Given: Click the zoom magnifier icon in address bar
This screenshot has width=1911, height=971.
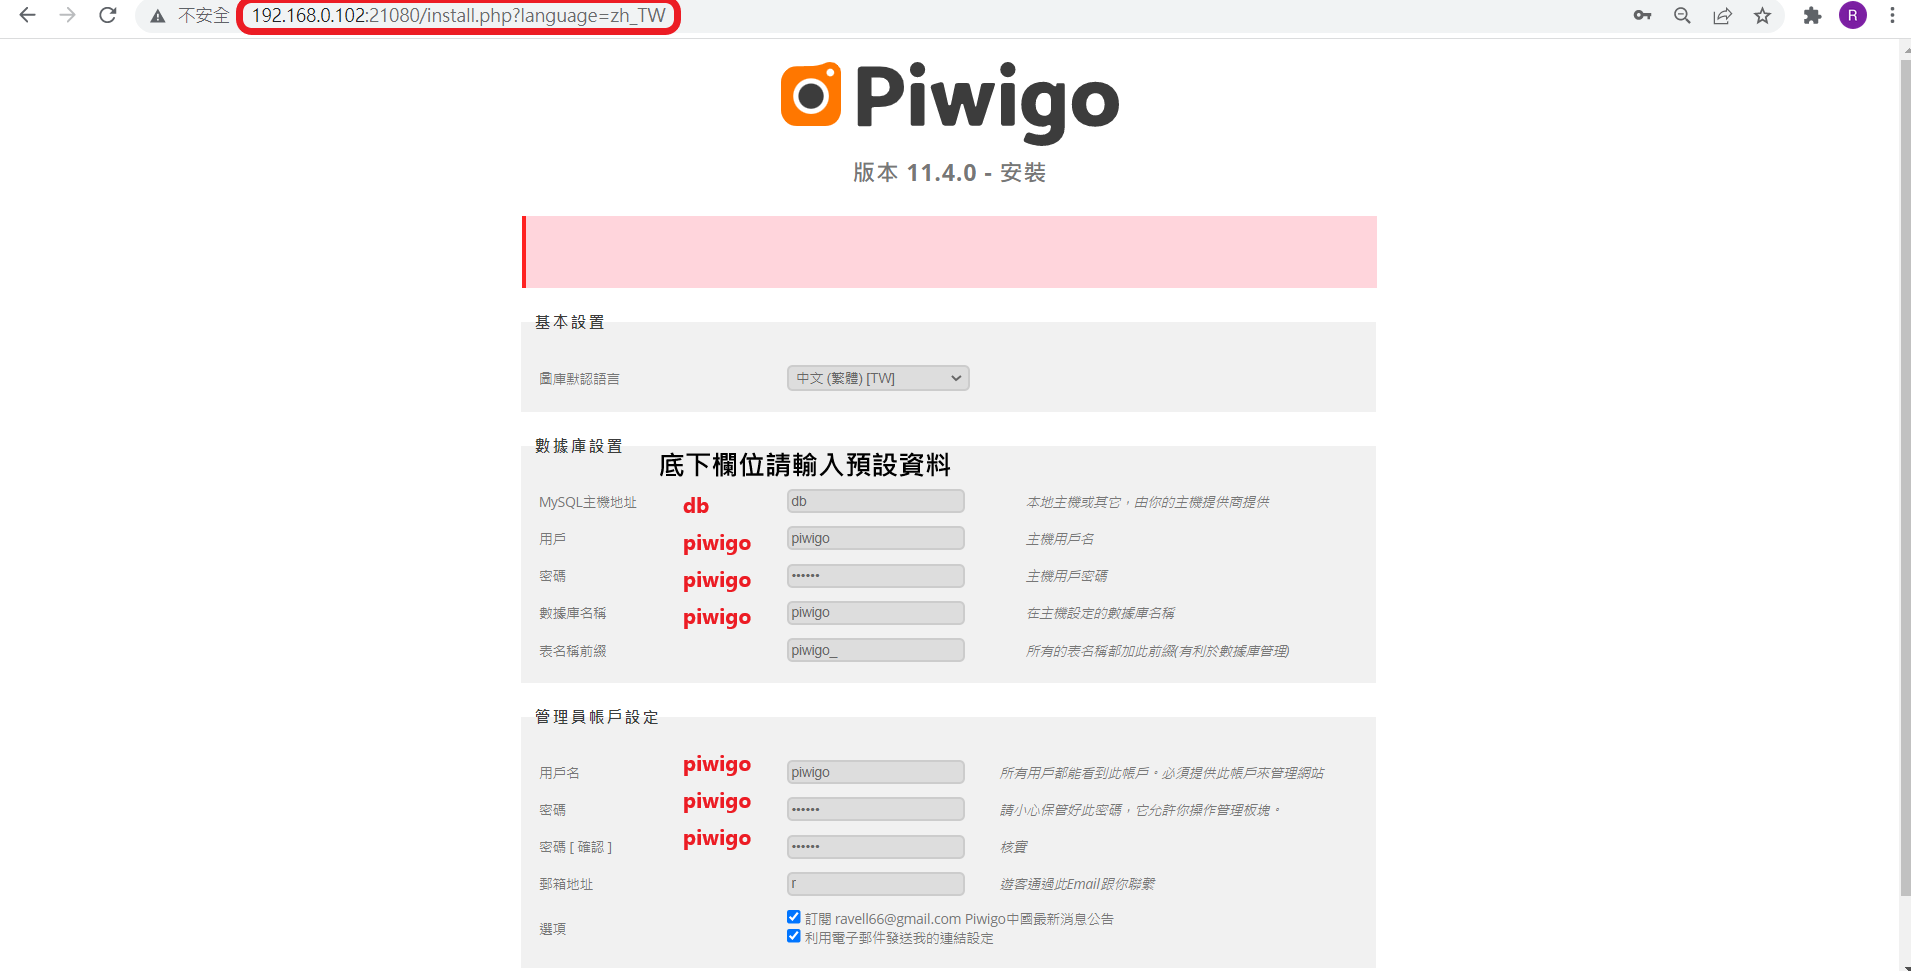Looking at the screenshot, I should click(1682, 16).
